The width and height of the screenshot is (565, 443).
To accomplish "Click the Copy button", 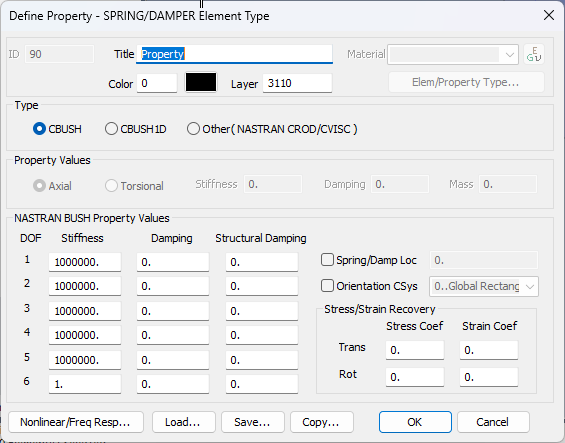I will tap(322, 422).
